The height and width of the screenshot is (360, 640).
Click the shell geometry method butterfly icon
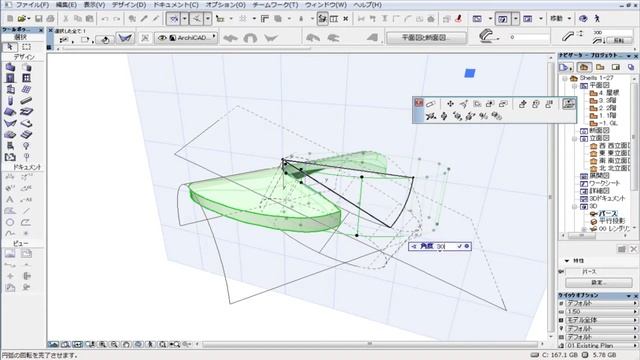click(125, 38)
